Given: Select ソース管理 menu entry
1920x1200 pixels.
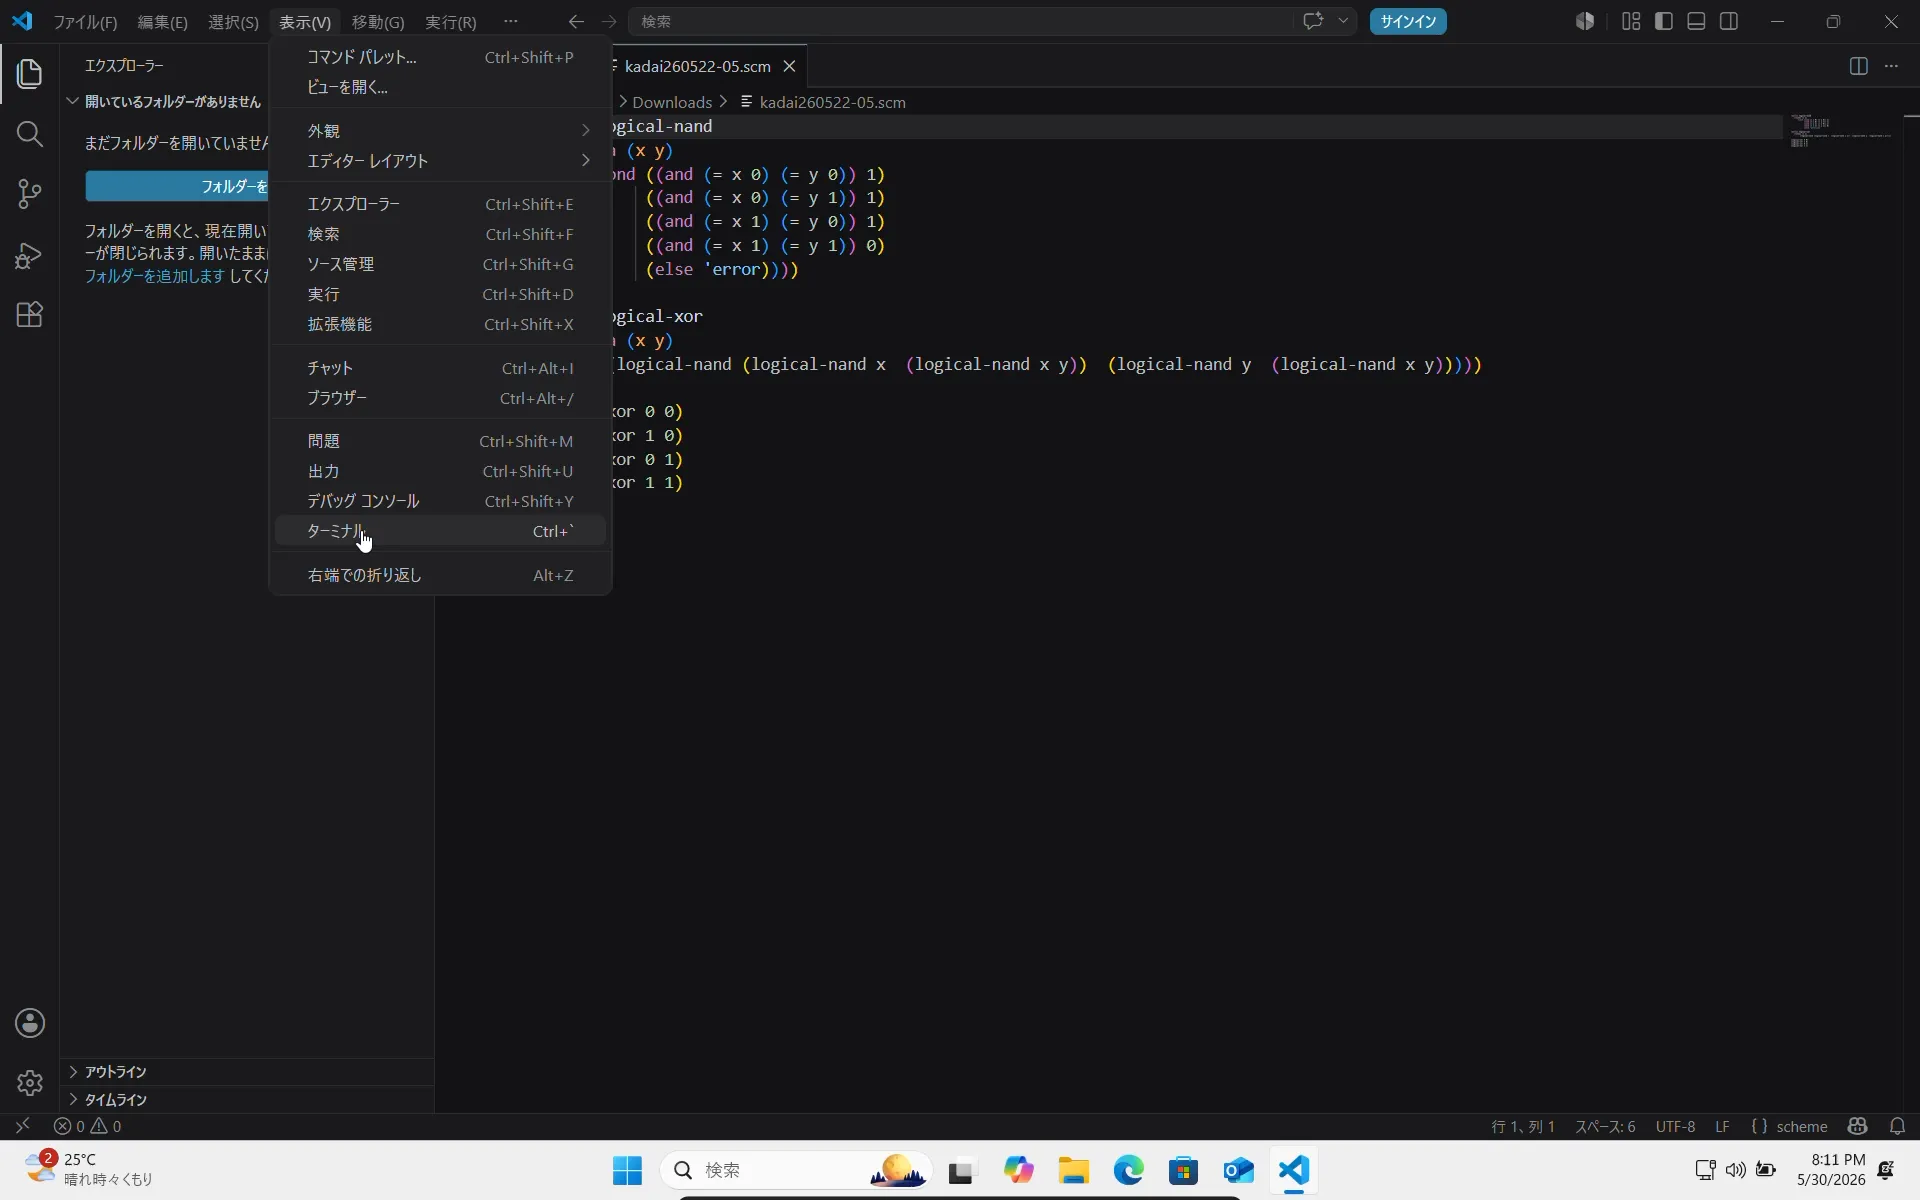Looking at the screenshot, I should 440,264.
